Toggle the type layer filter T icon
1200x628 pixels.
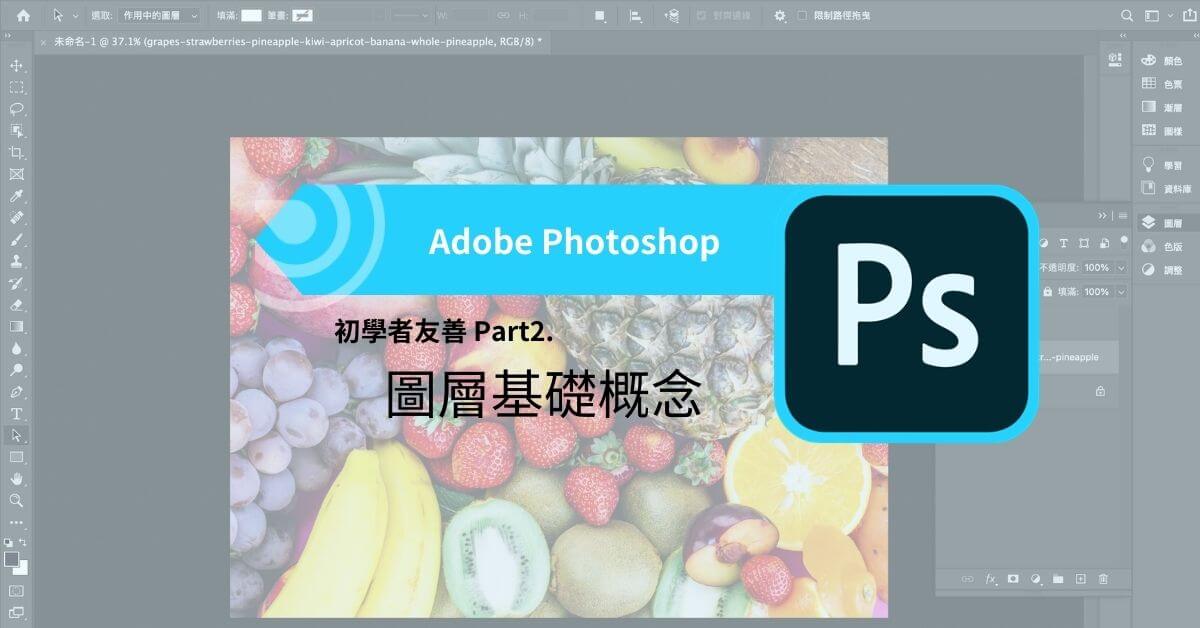(x=1064, y=243)
